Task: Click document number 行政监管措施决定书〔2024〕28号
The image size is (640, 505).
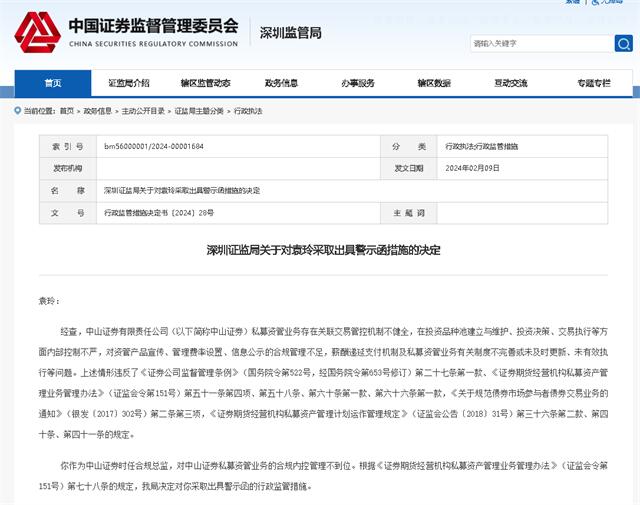Action: (159, 213)
